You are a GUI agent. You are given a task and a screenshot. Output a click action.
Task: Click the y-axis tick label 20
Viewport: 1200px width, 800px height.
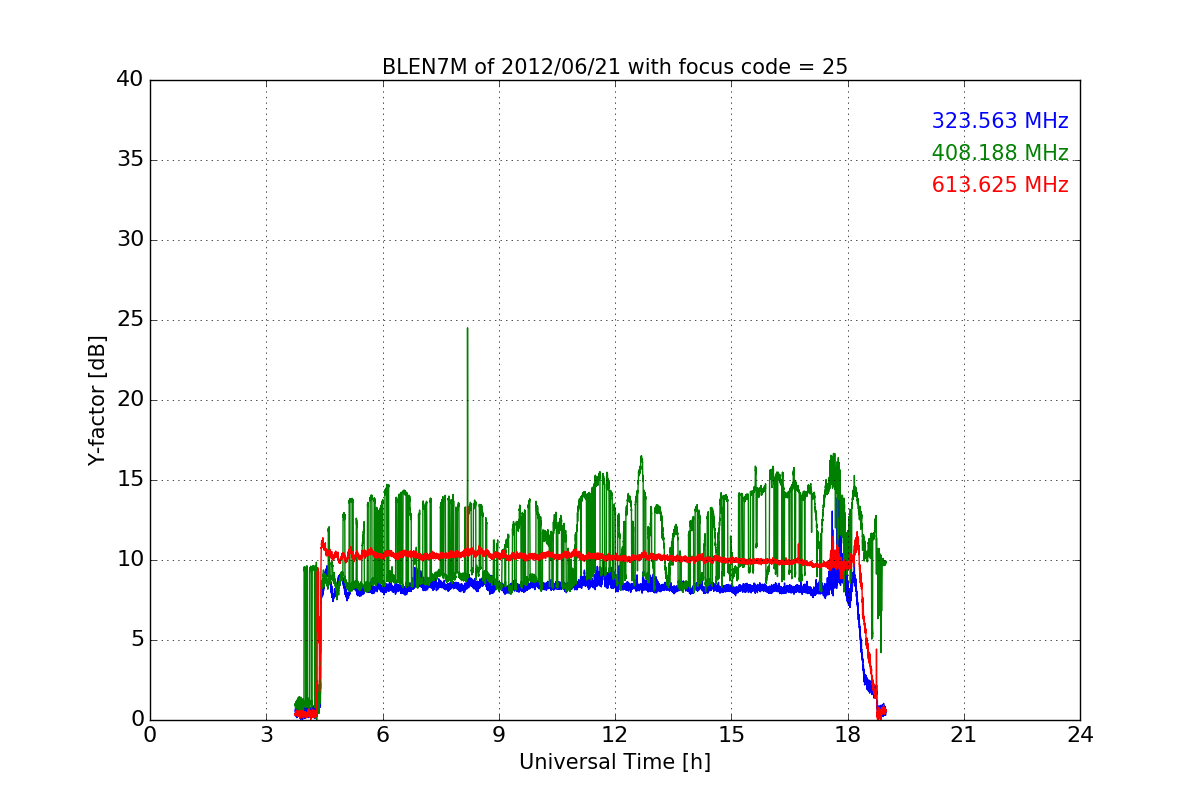(129, 400)
